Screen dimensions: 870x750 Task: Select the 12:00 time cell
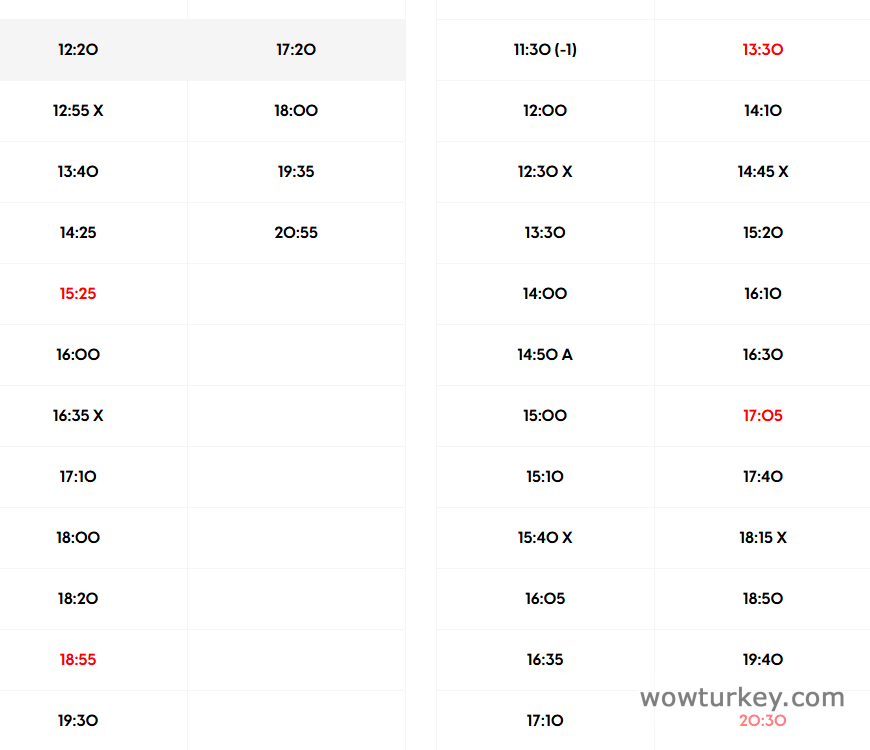point(545,111)
